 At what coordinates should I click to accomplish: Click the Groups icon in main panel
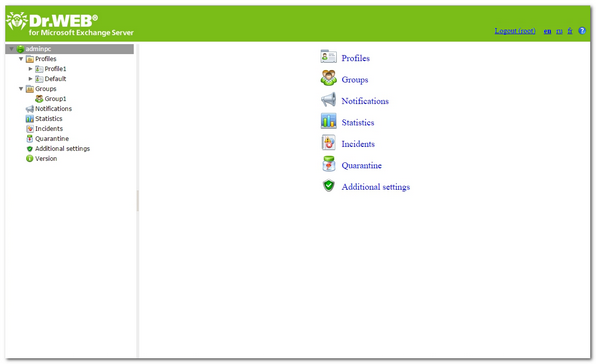click(x=328, y=78)
